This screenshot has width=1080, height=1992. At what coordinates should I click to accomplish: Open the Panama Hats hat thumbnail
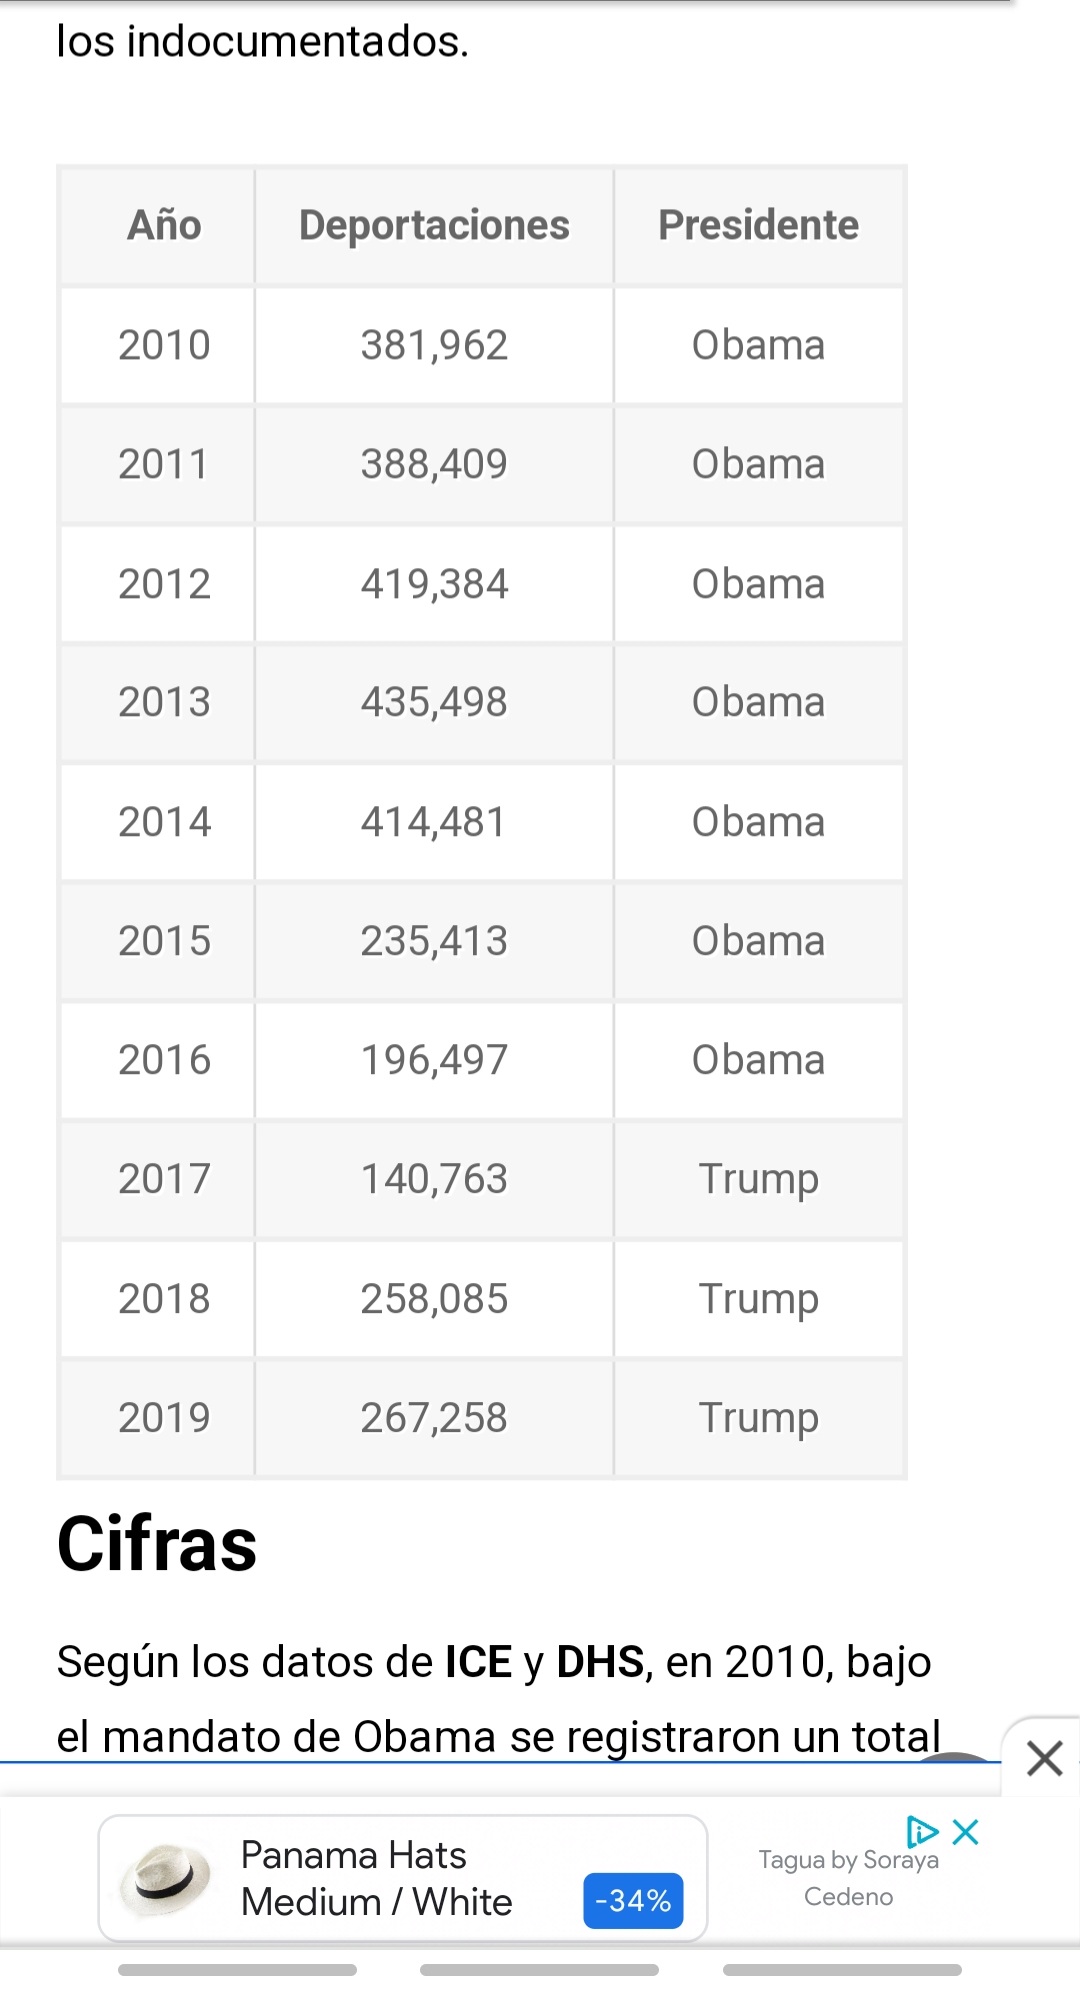[165, 1879]
